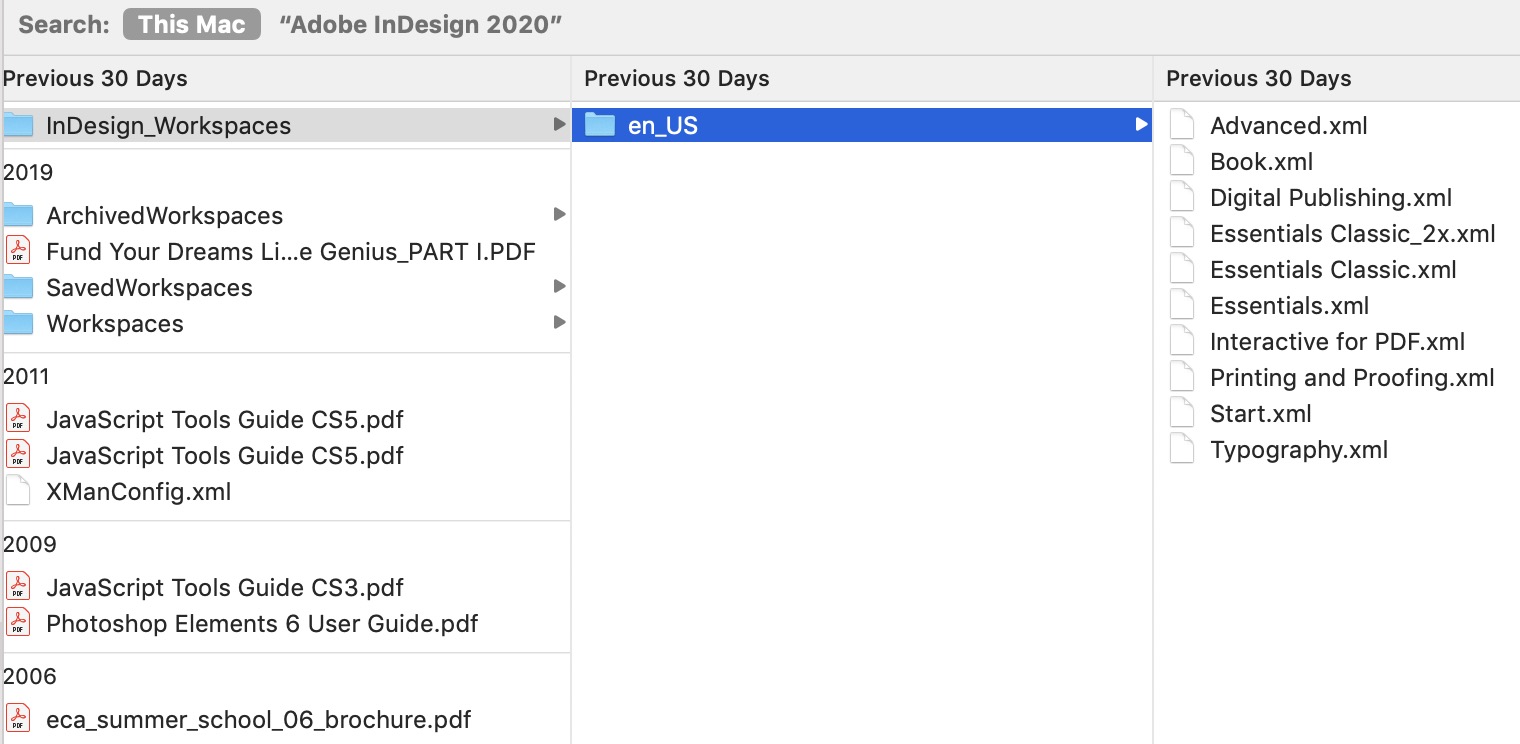Click the document icon beside XManConfig.xml
This screenshot has height=744, width=1520.
19,491
